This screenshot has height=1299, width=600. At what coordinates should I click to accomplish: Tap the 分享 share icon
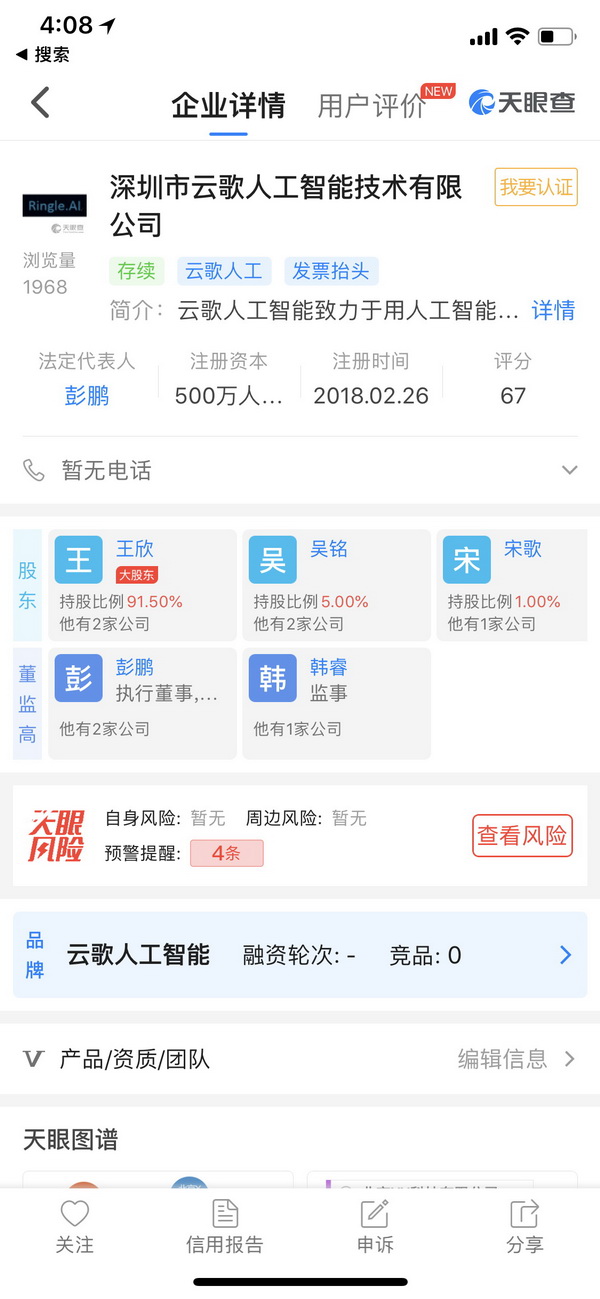tap(525, 1213)
